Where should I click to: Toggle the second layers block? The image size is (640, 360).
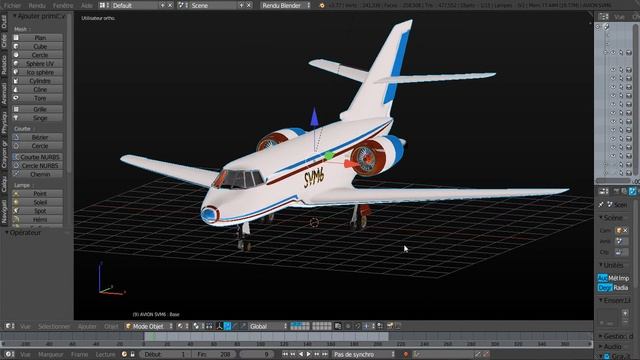322,326
